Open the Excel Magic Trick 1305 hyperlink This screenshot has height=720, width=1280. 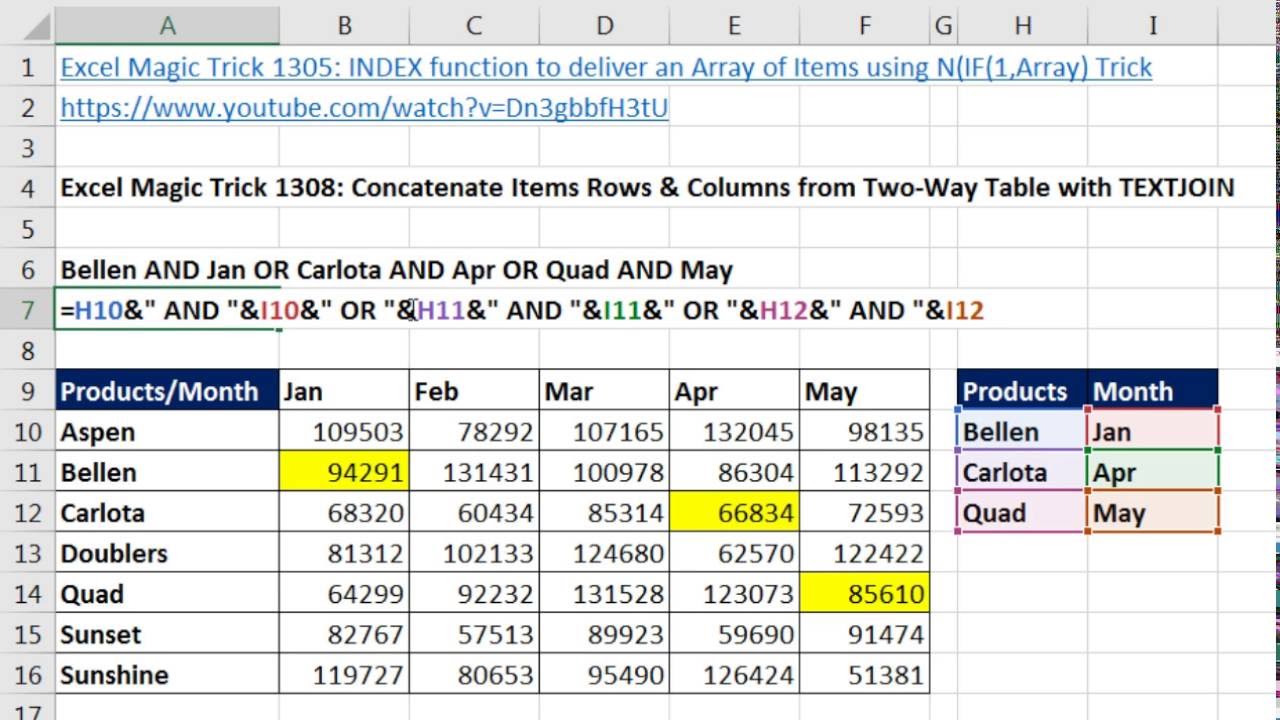point(605,68)
